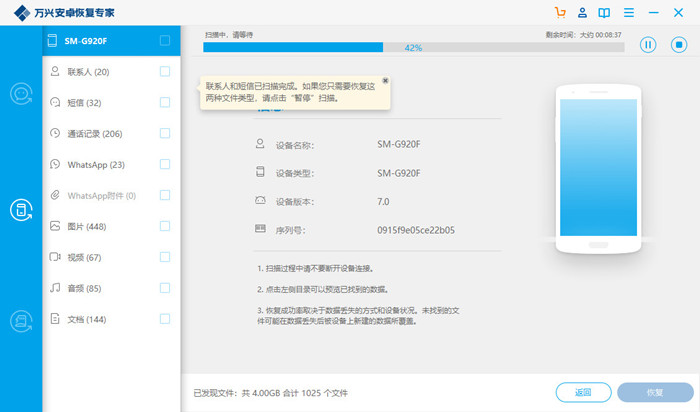This screenshot has width=700, height=412.
Task: Open the 视频 (67) category
Action: click(111, 257)
